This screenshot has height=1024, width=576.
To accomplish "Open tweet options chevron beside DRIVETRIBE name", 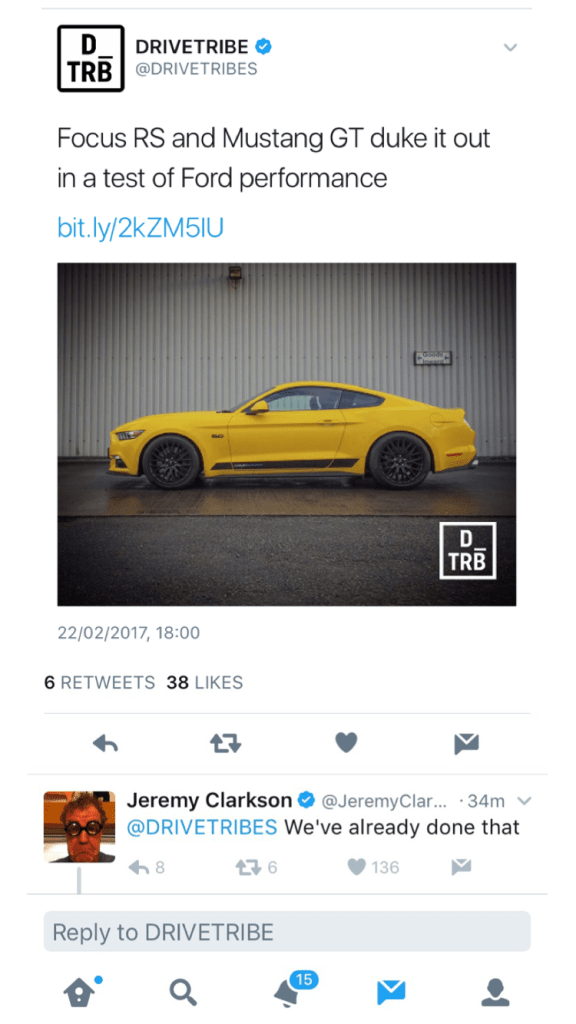I will (x=510, y=48).
